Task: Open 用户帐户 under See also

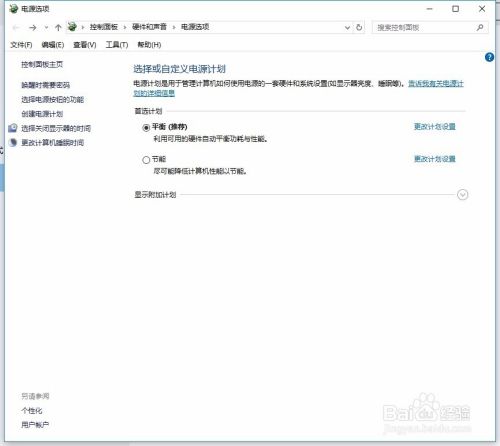Action: 35,425
